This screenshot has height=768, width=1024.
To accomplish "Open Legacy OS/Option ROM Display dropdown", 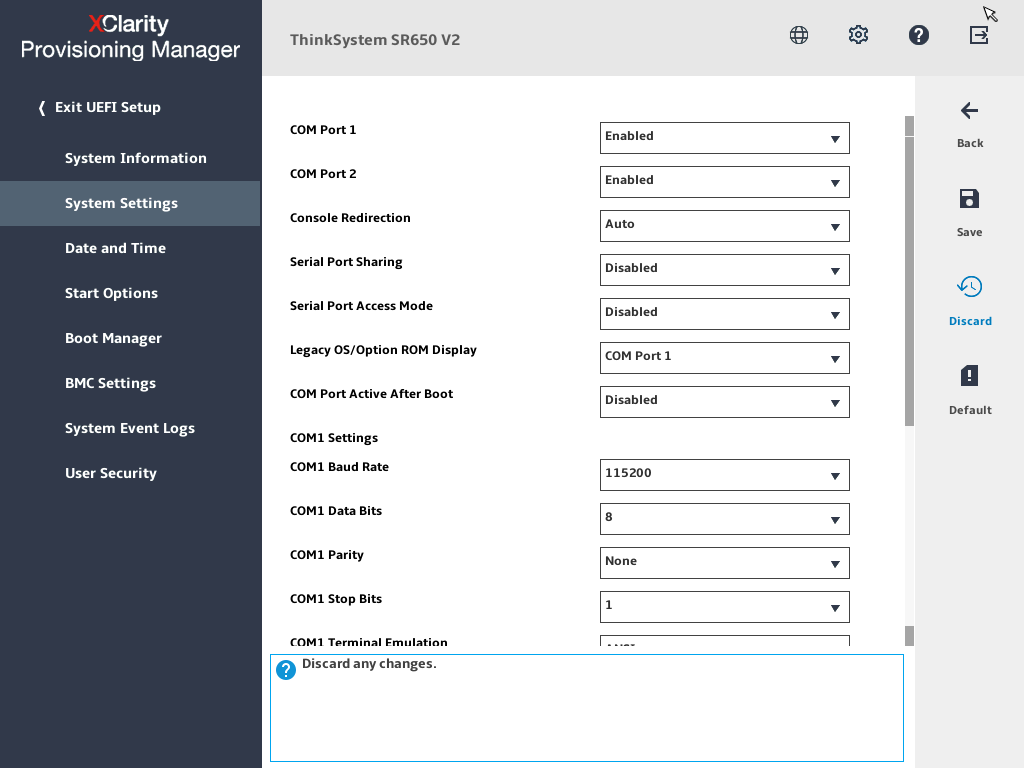I will (724, 358).
